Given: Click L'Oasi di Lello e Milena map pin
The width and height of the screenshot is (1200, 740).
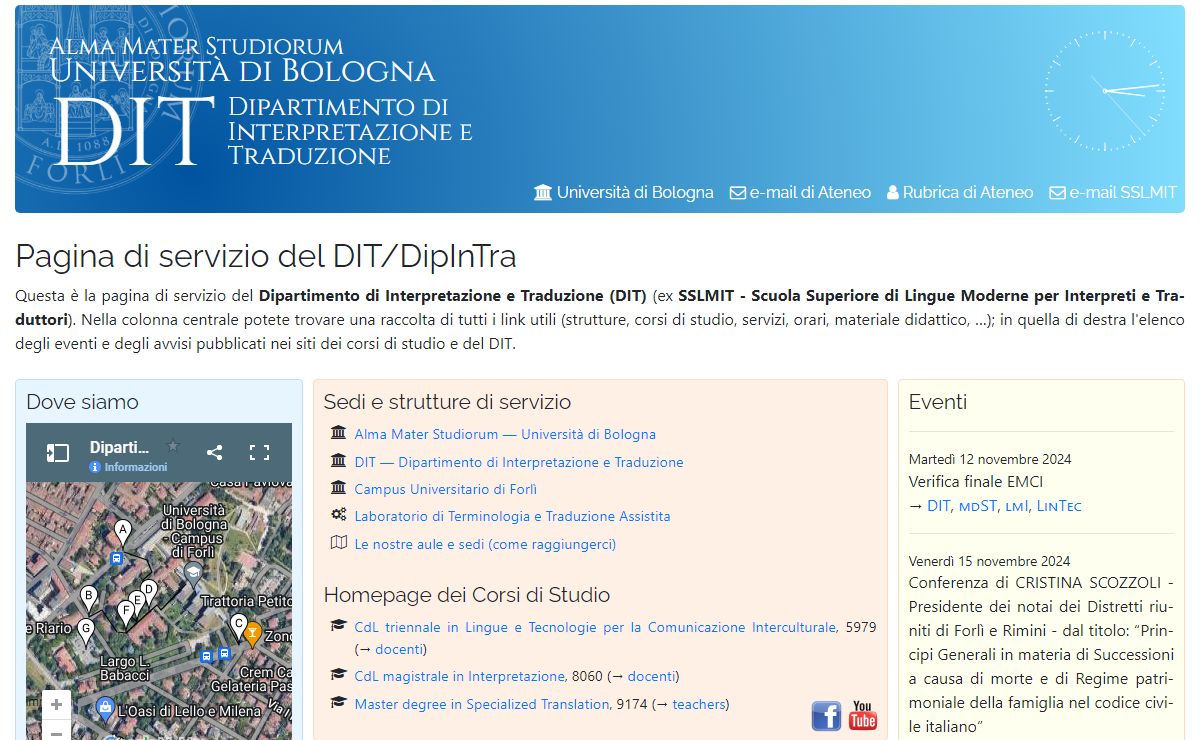Looking at the screenshot, I should (105, 708).
